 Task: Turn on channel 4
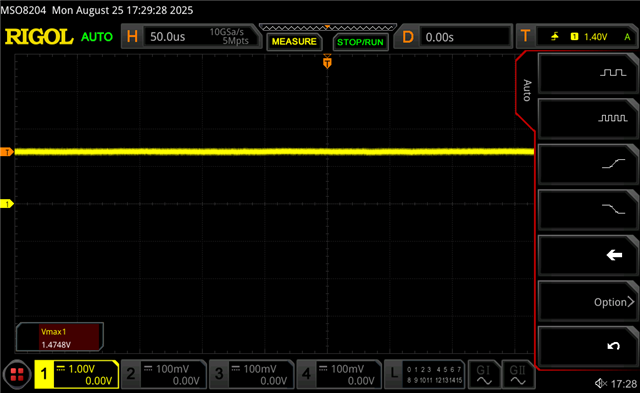click(339, 374)
